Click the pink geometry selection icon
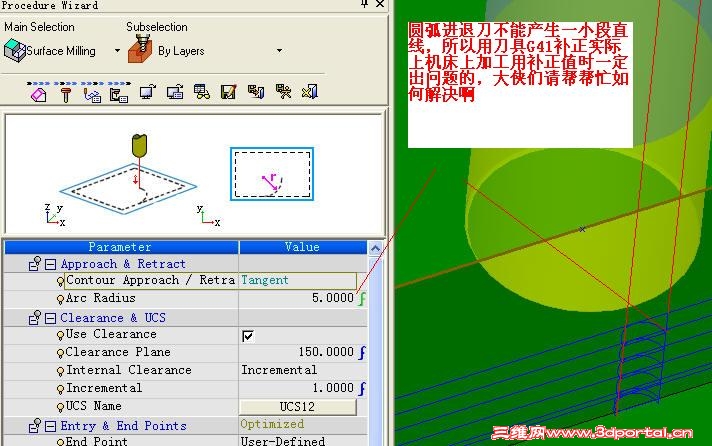This screenshot has height=446, width=712. (x=39, y=94)
